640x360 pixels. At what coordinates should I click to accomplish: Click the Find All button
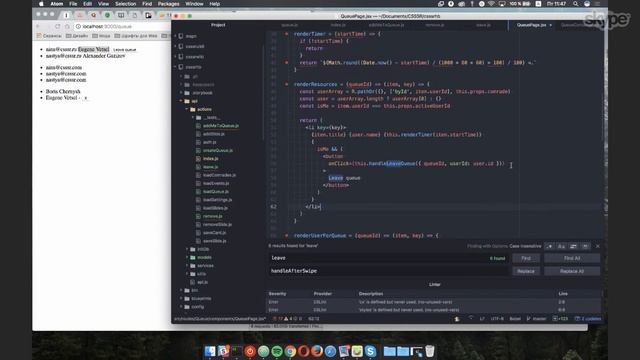coord(572,258)
